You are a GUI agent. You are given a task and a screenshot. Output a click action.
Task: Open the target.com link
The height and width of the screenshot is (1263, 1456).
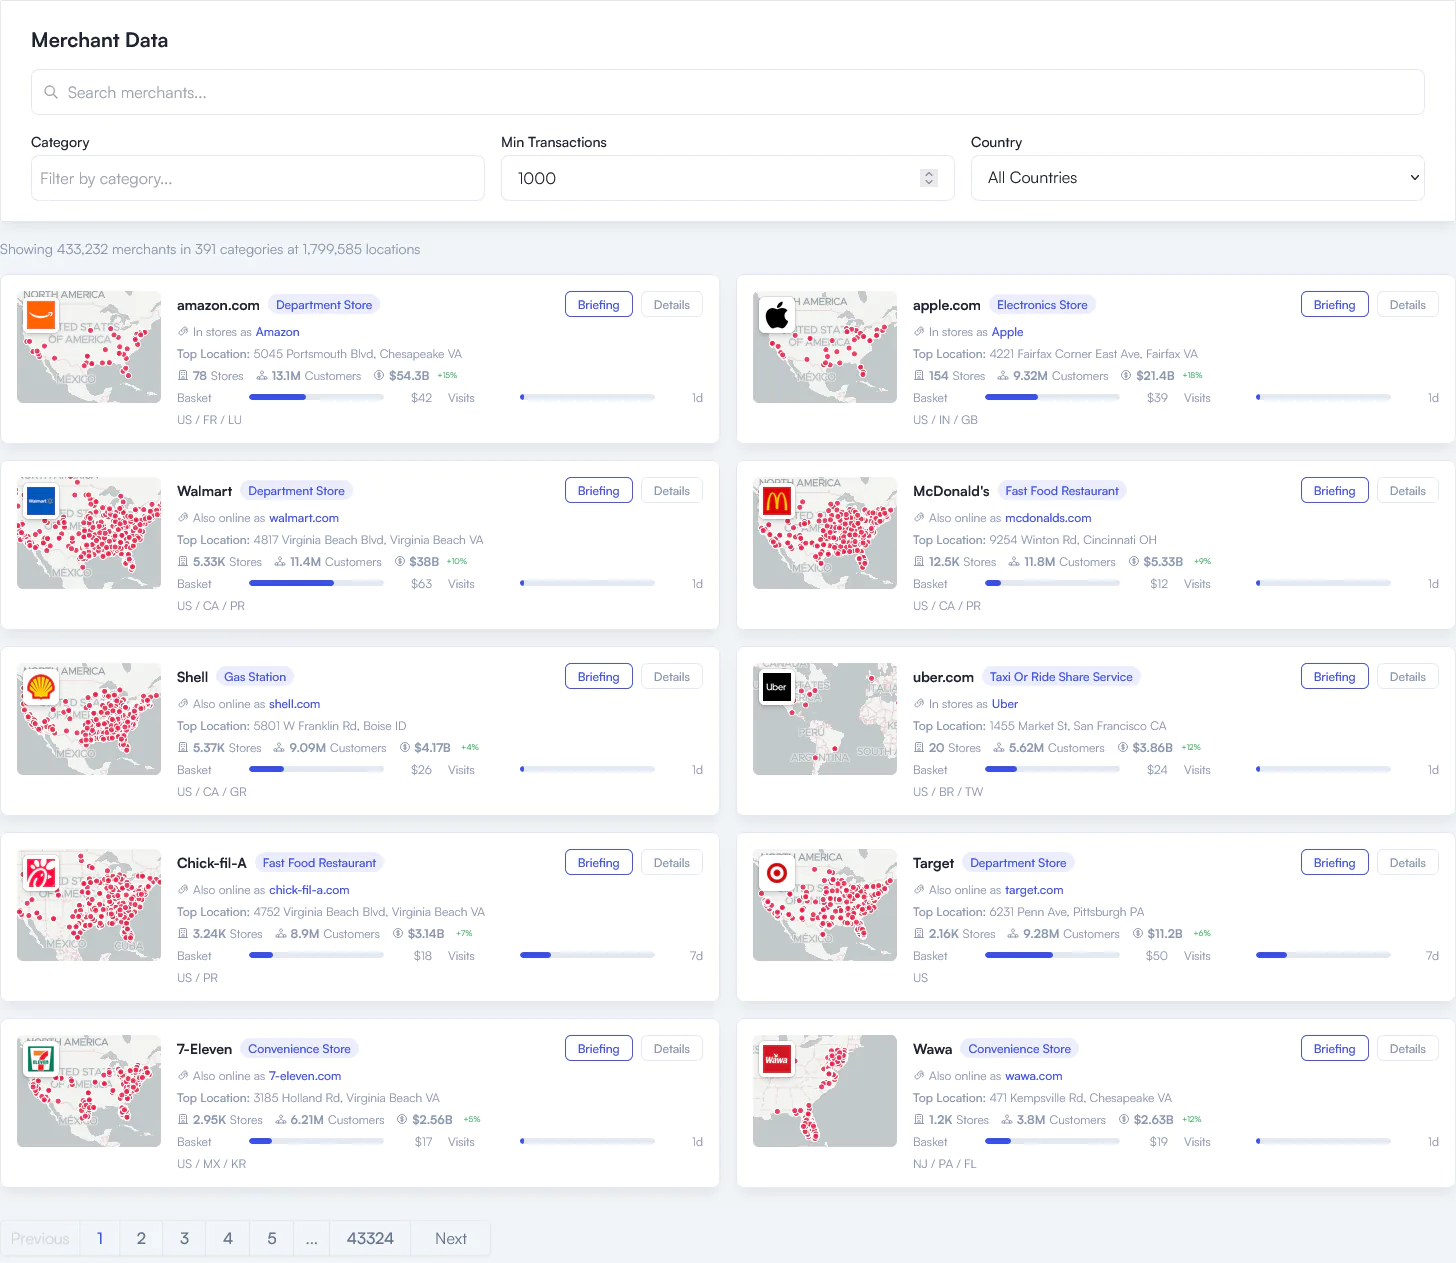click(1034, 890)
